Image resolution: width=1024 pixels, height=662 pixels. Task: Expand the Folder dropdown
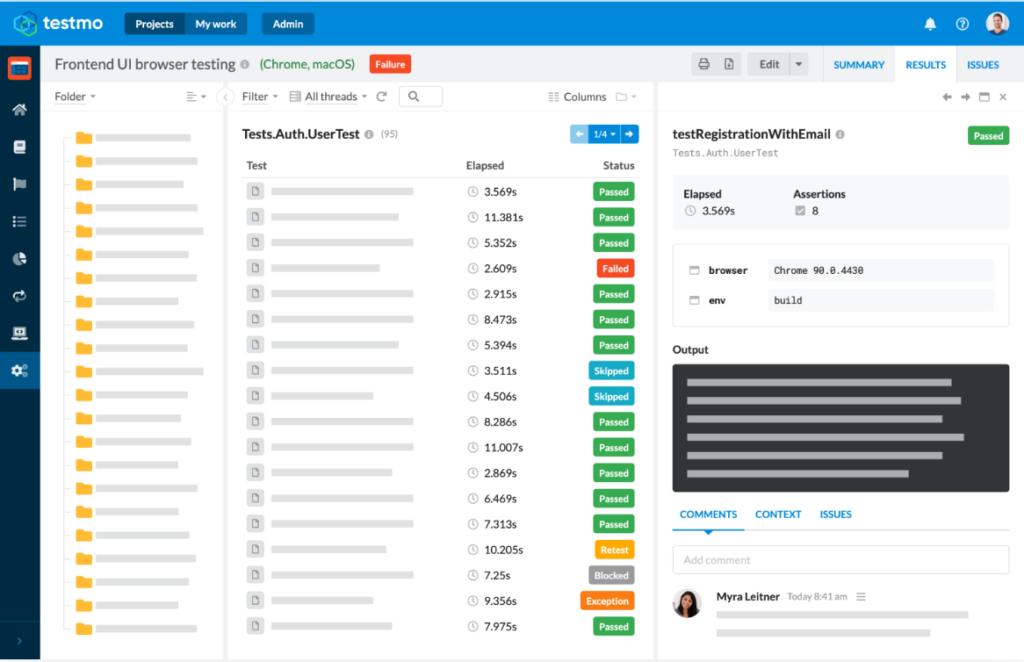pyautogui.click(x=72, y=96)
